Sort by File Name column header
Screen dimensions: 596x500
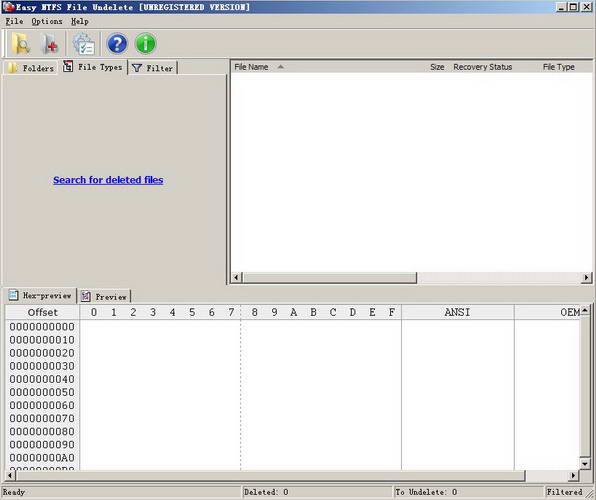251,67
